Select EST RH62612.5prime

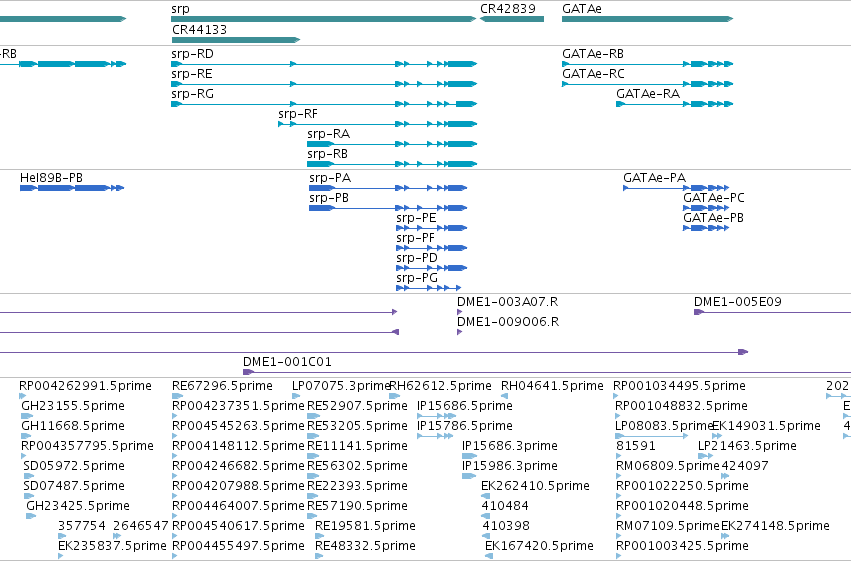click(395, 396)
